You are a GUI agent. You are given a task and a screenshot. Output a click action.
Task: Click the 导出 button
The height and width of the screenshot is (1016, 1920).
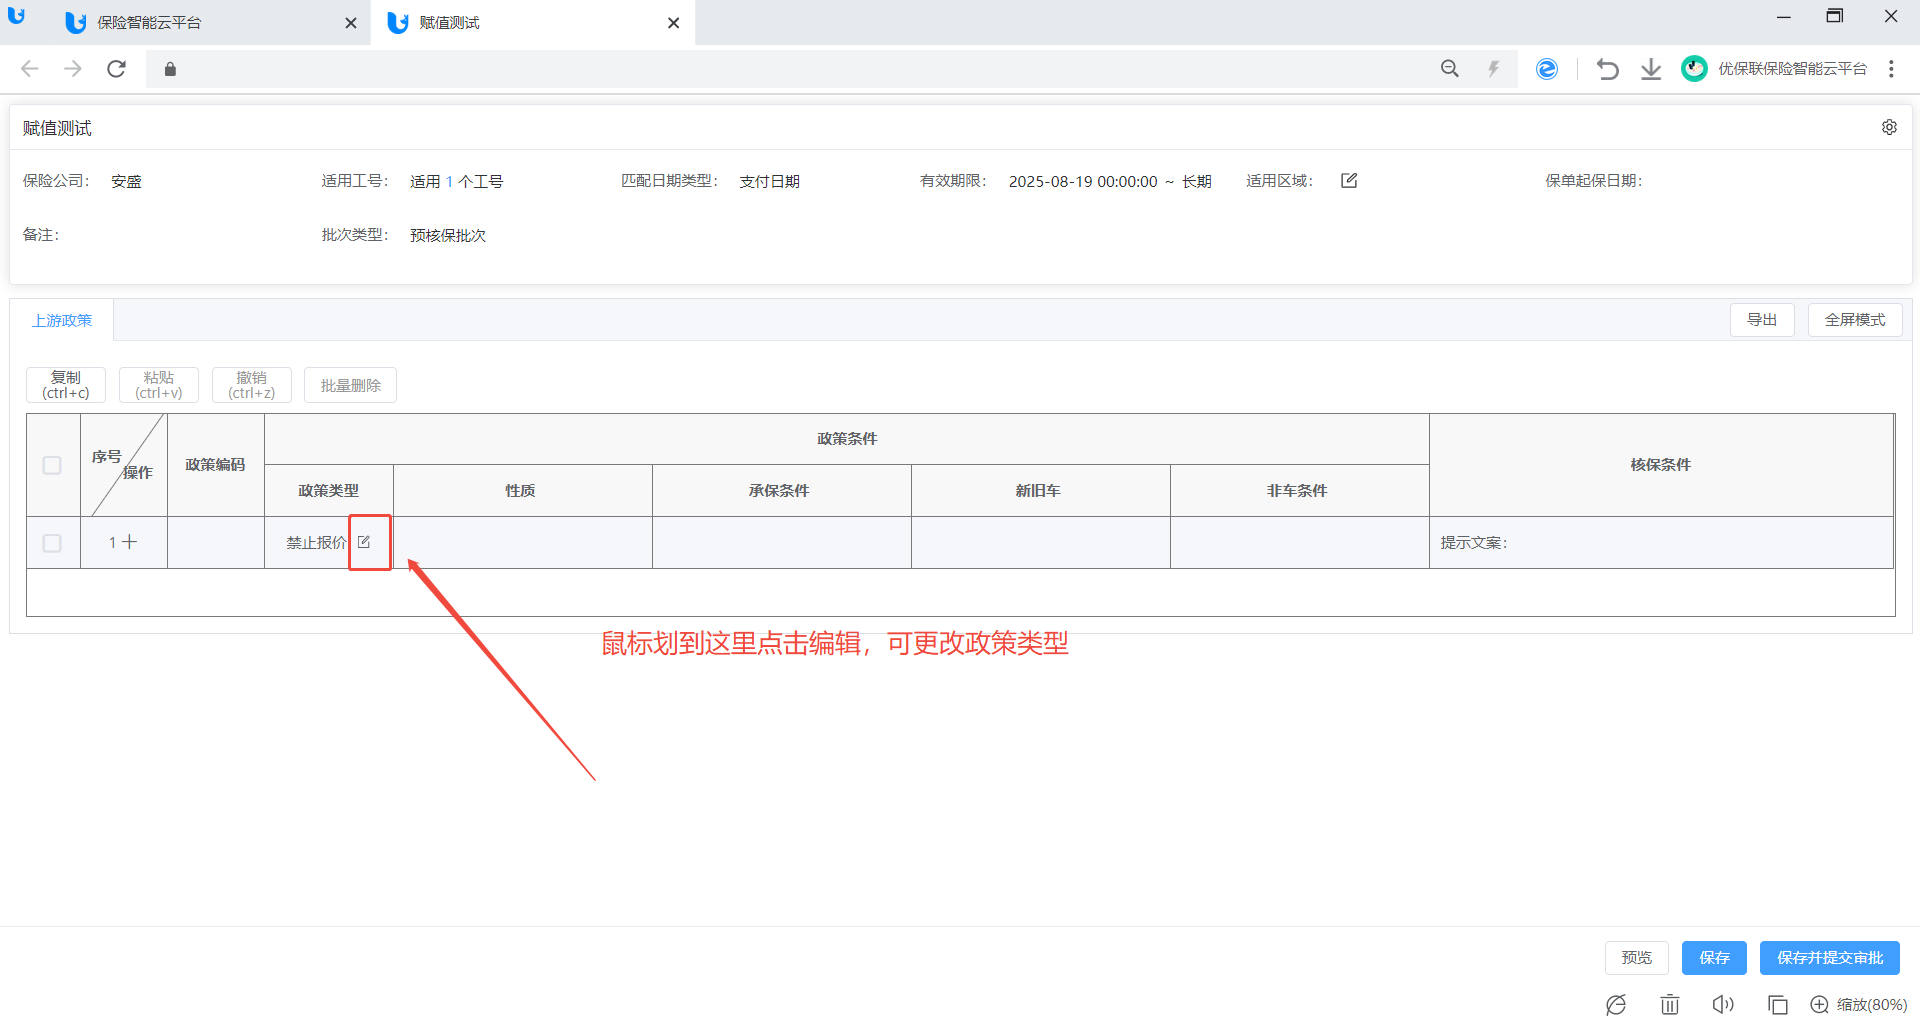click(x=1762, y=320)
